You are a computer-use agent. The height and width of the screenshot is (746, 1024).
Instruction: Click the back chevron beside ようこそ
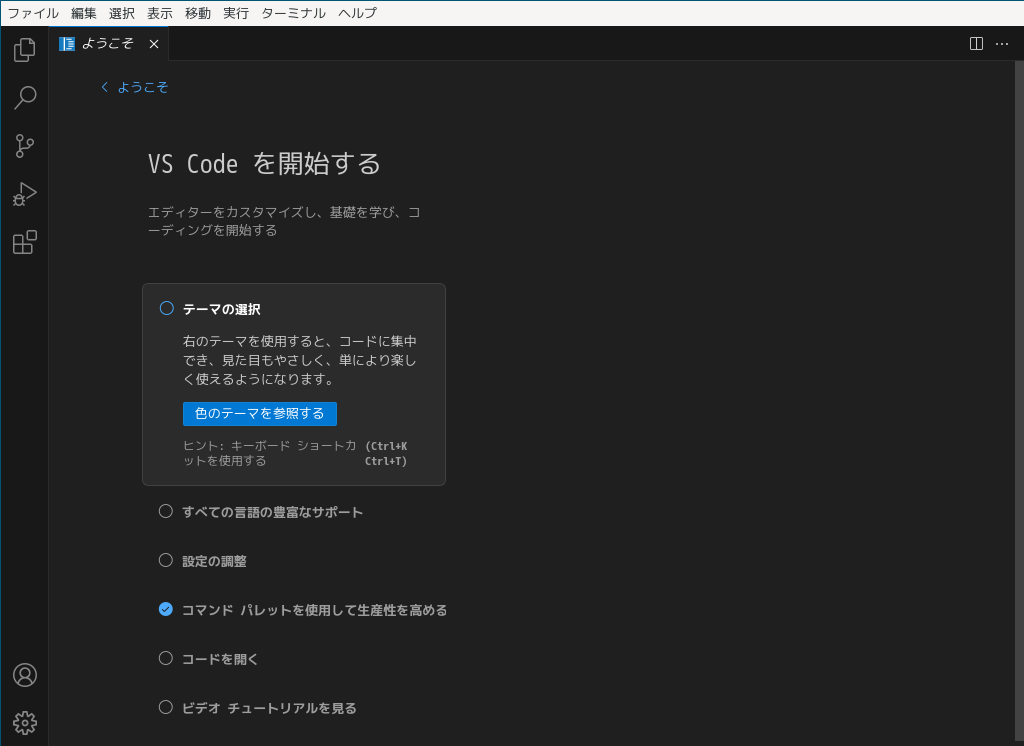[104, 88]
